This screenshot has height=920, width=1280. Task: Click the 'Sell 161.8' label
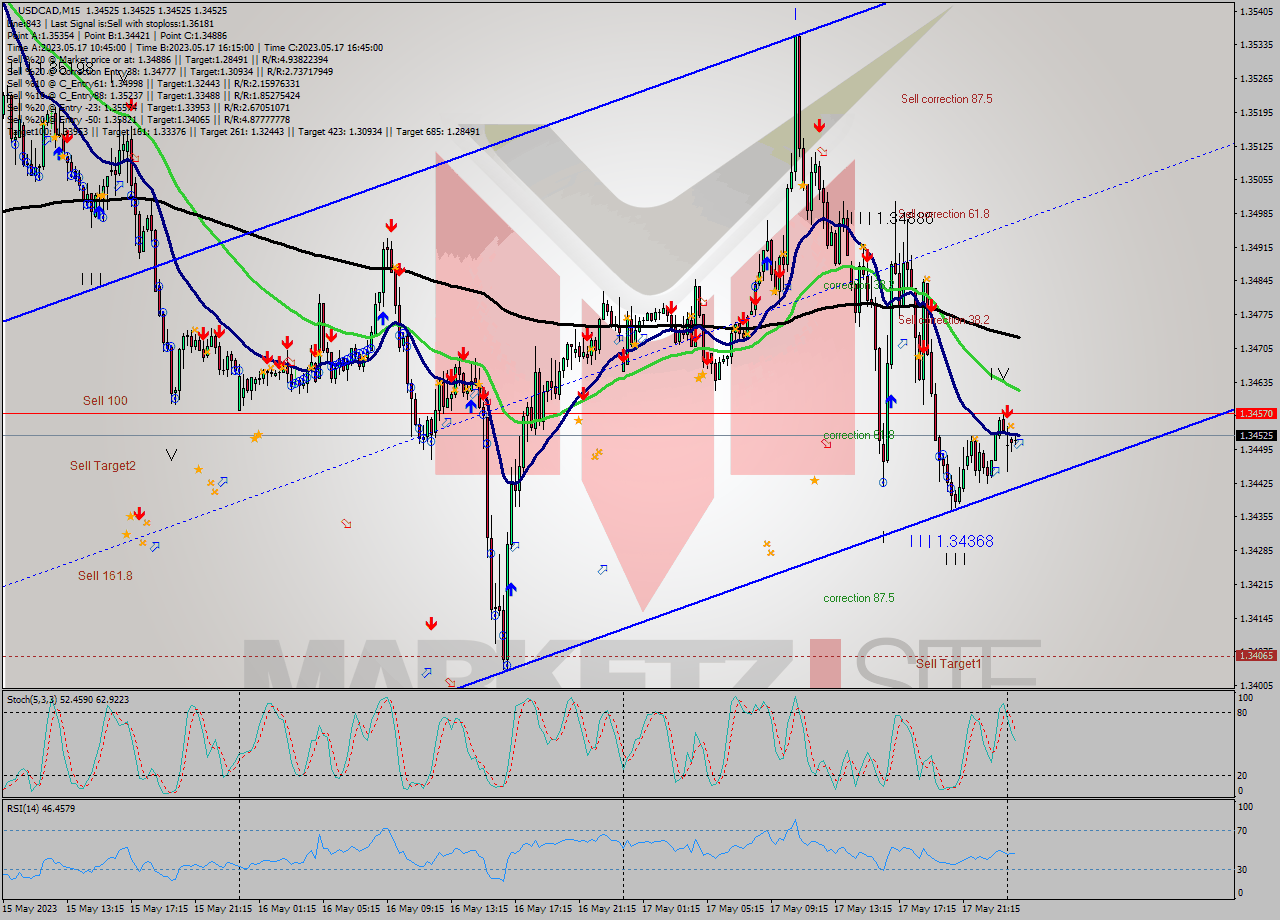coord(105,576)
